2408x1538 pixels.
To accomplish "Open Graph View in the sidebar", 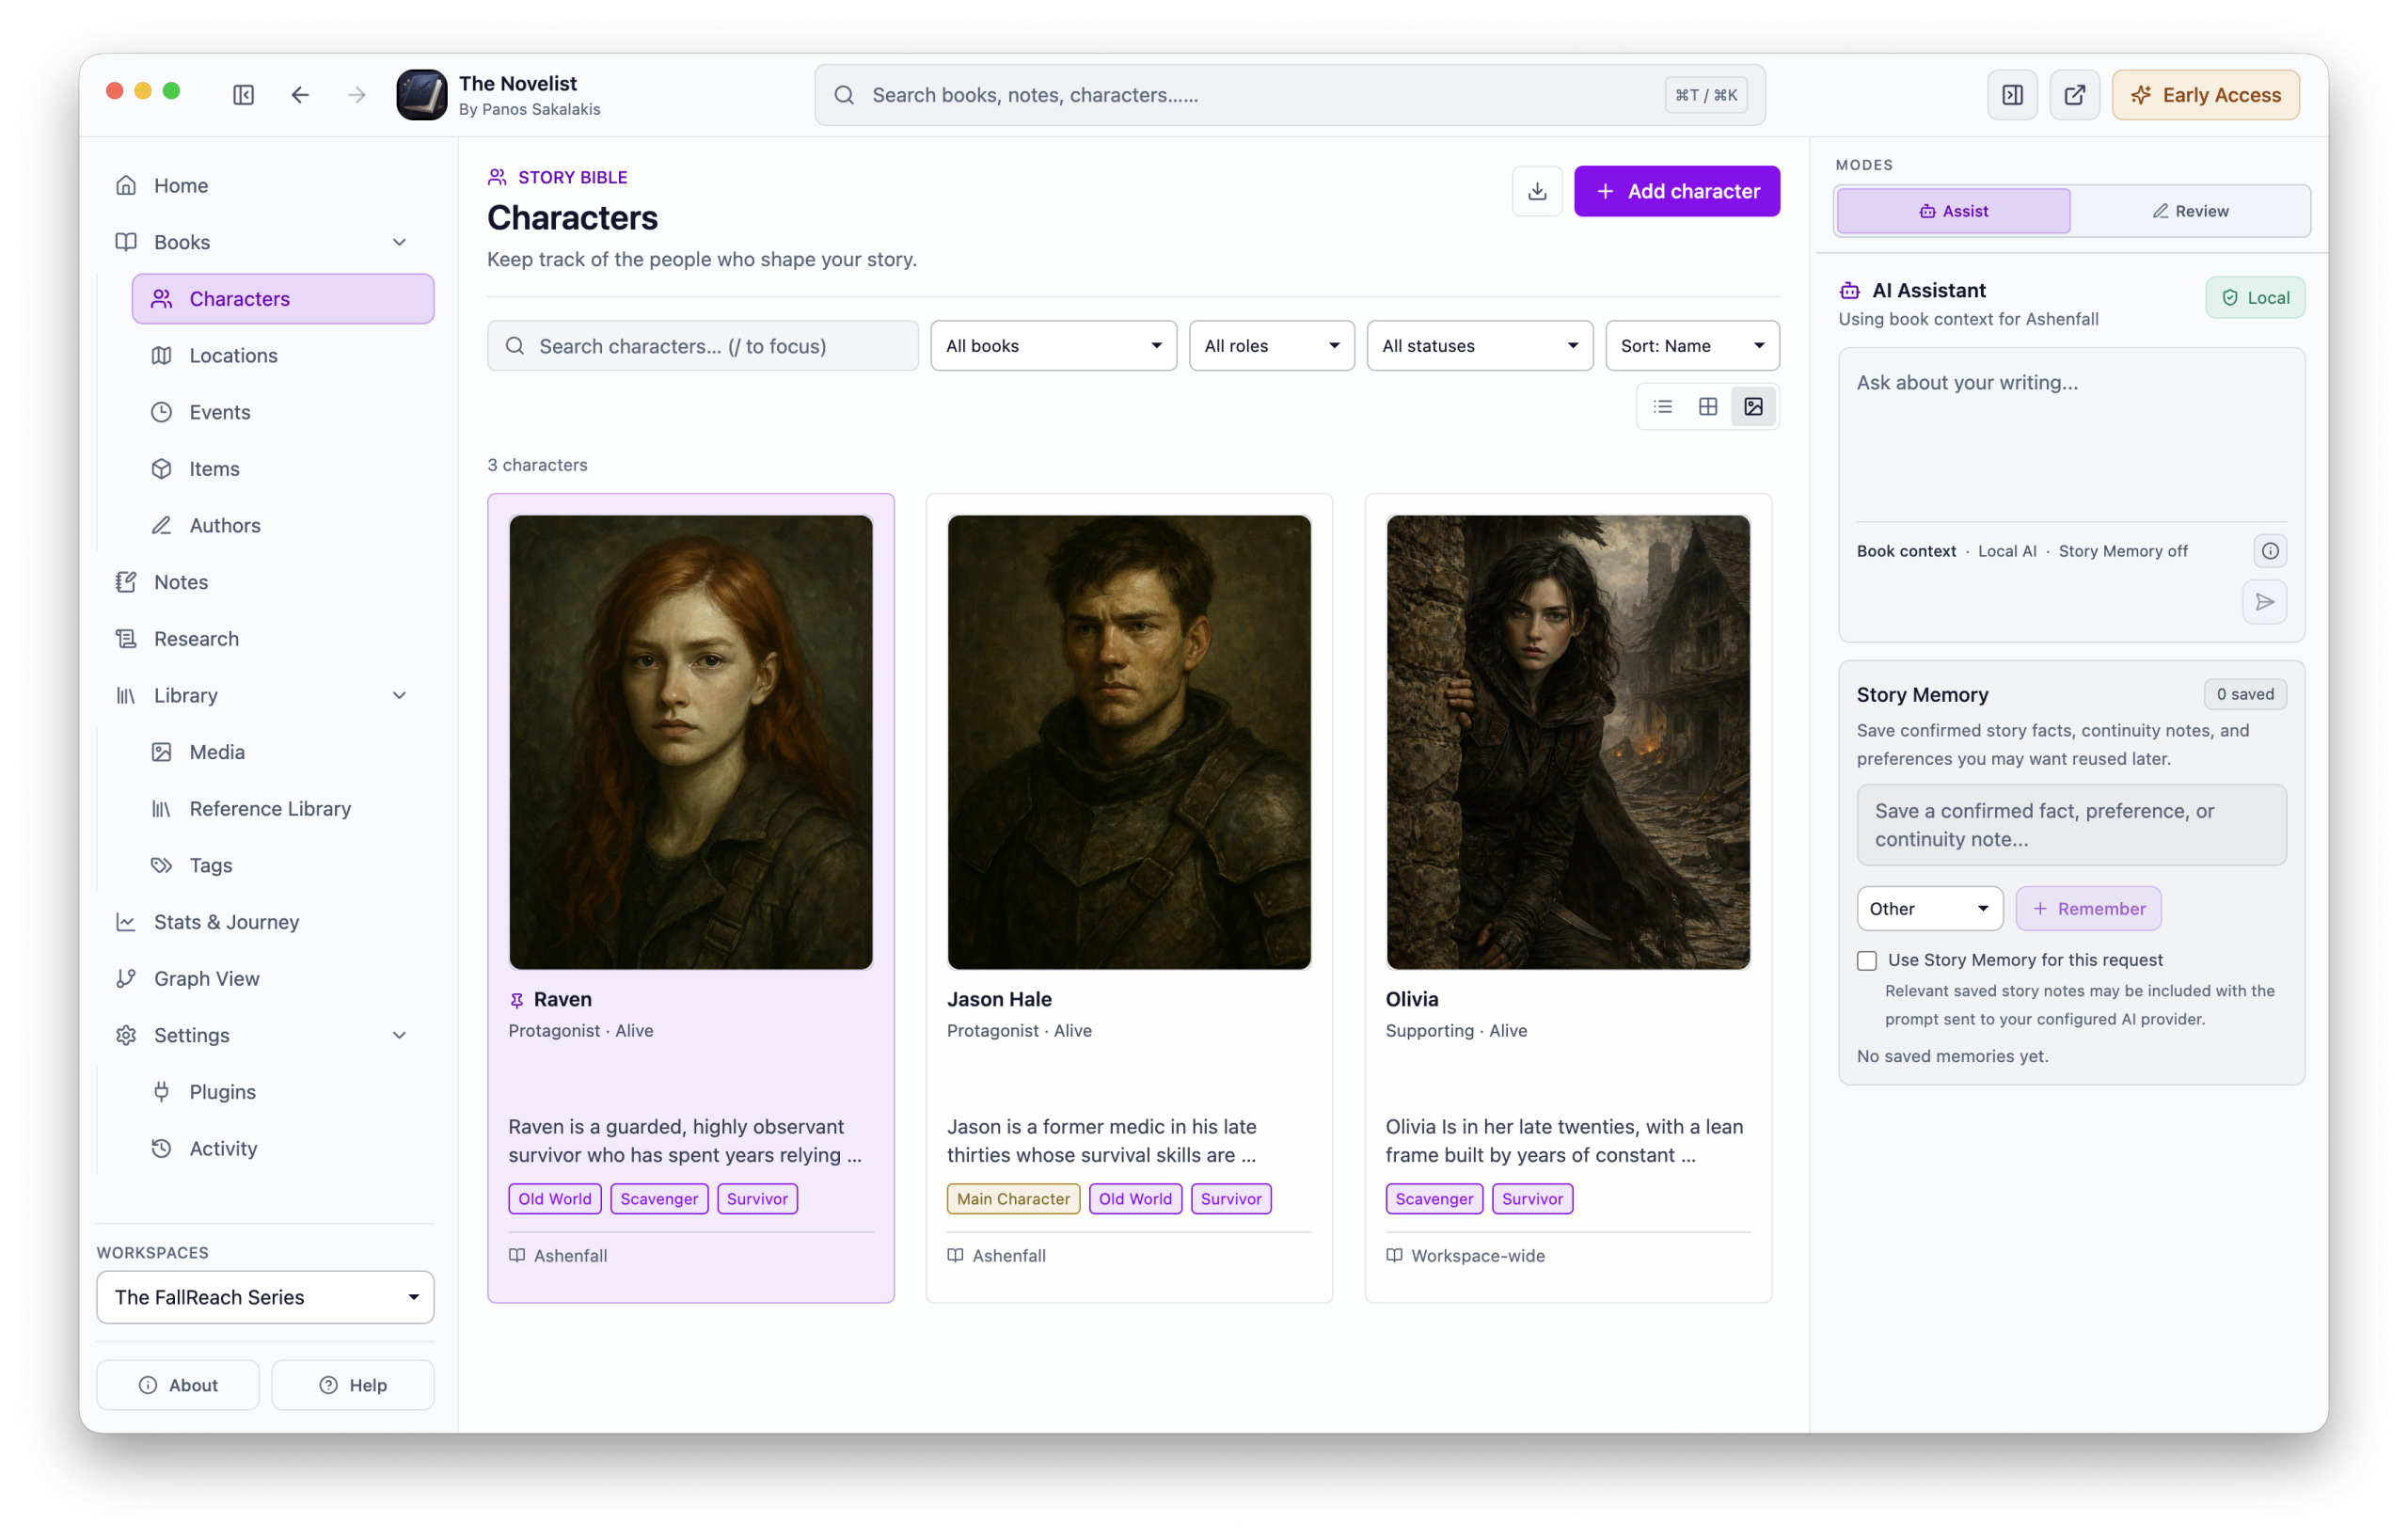I will tap(265, 979).
